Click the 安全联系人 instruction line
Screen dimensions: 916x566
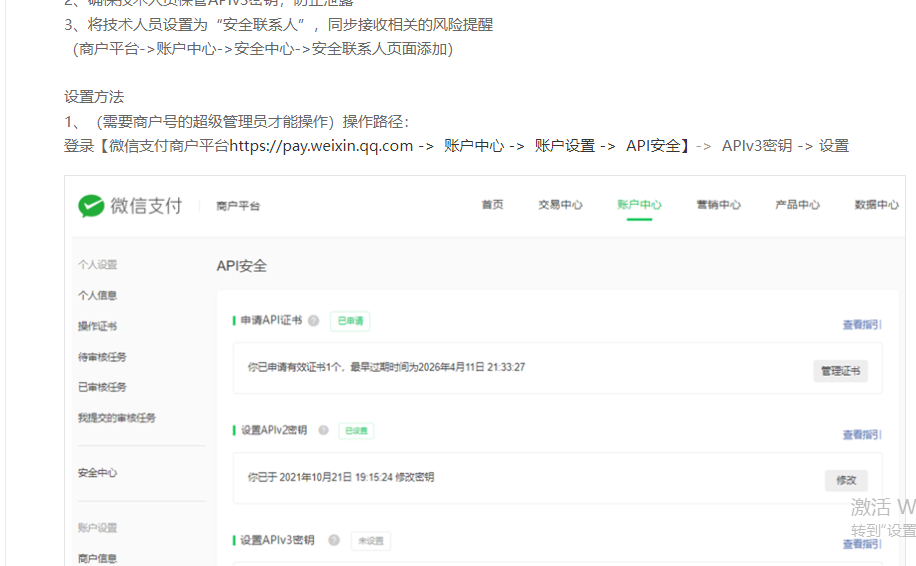pyautogui.click(x=279, y=25)
